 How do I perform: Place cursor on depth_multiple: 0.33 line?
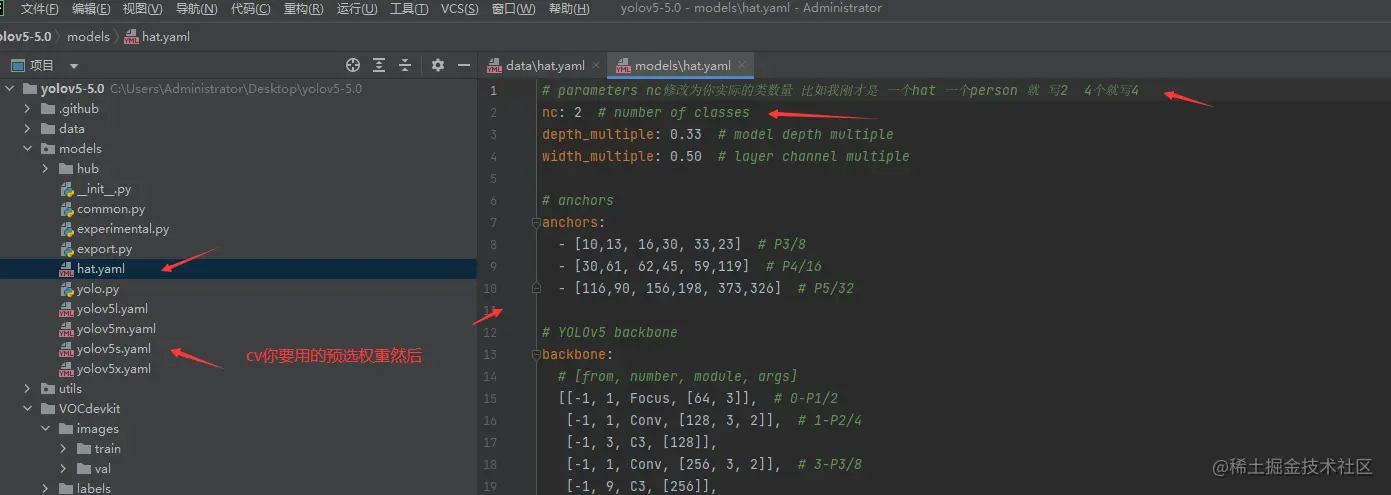coord(717,134)
